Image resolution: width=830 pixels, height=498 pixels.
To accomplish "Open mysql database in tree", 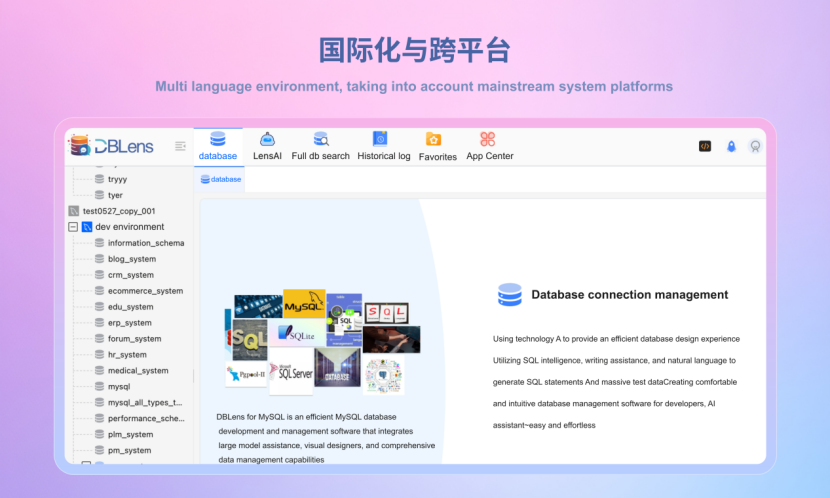I will [119, 386].
